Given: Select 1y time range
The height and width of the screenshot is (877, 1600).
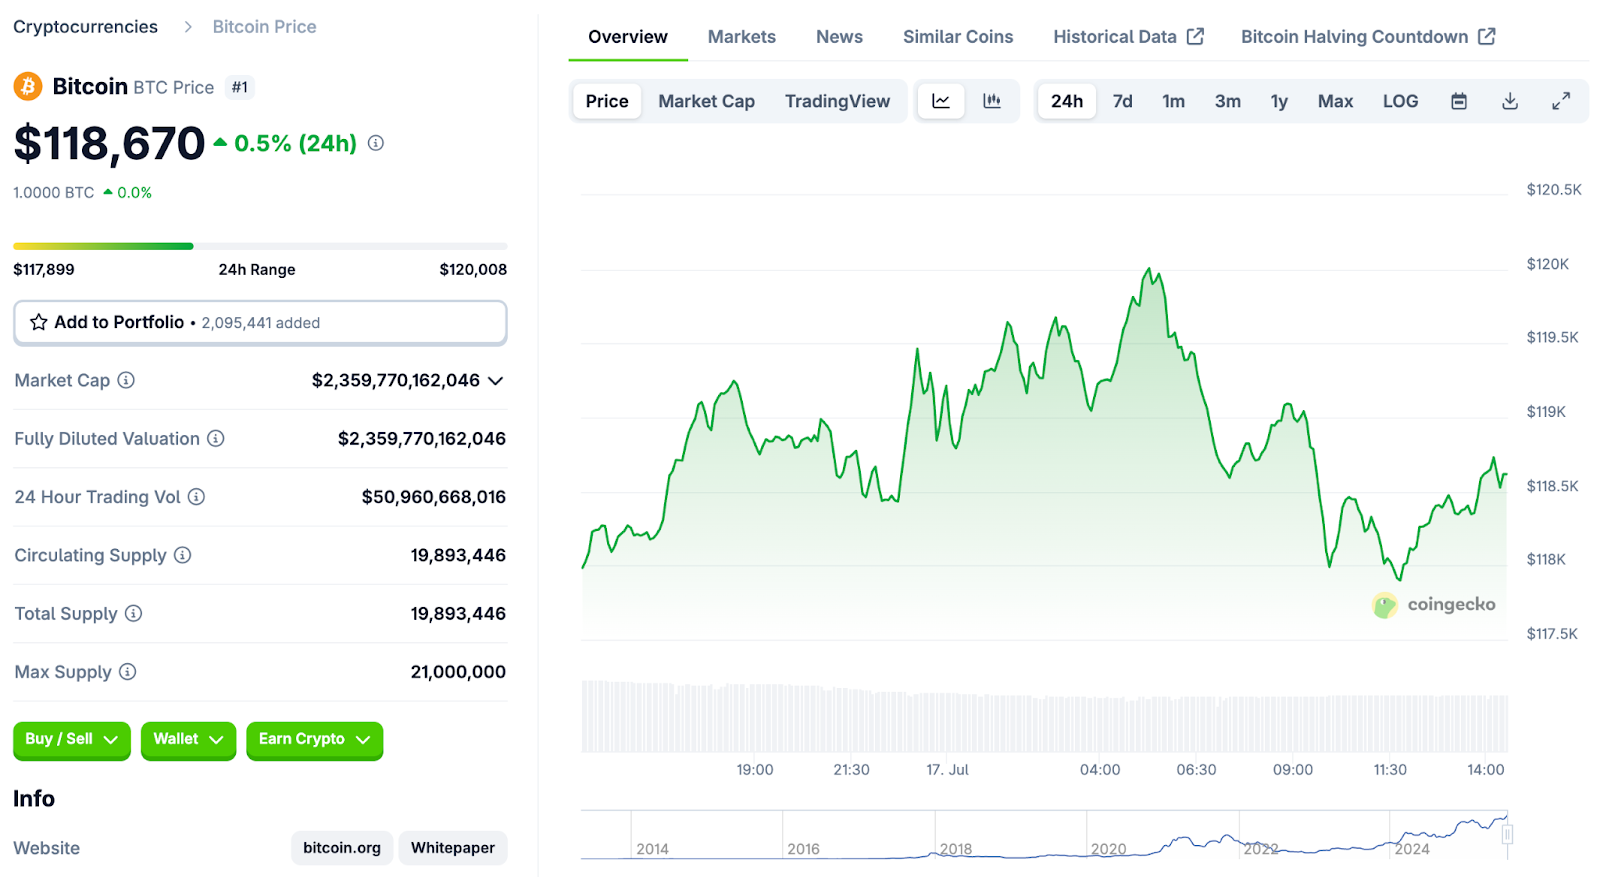Looking at the screenshot, I should pos(1279,101).
